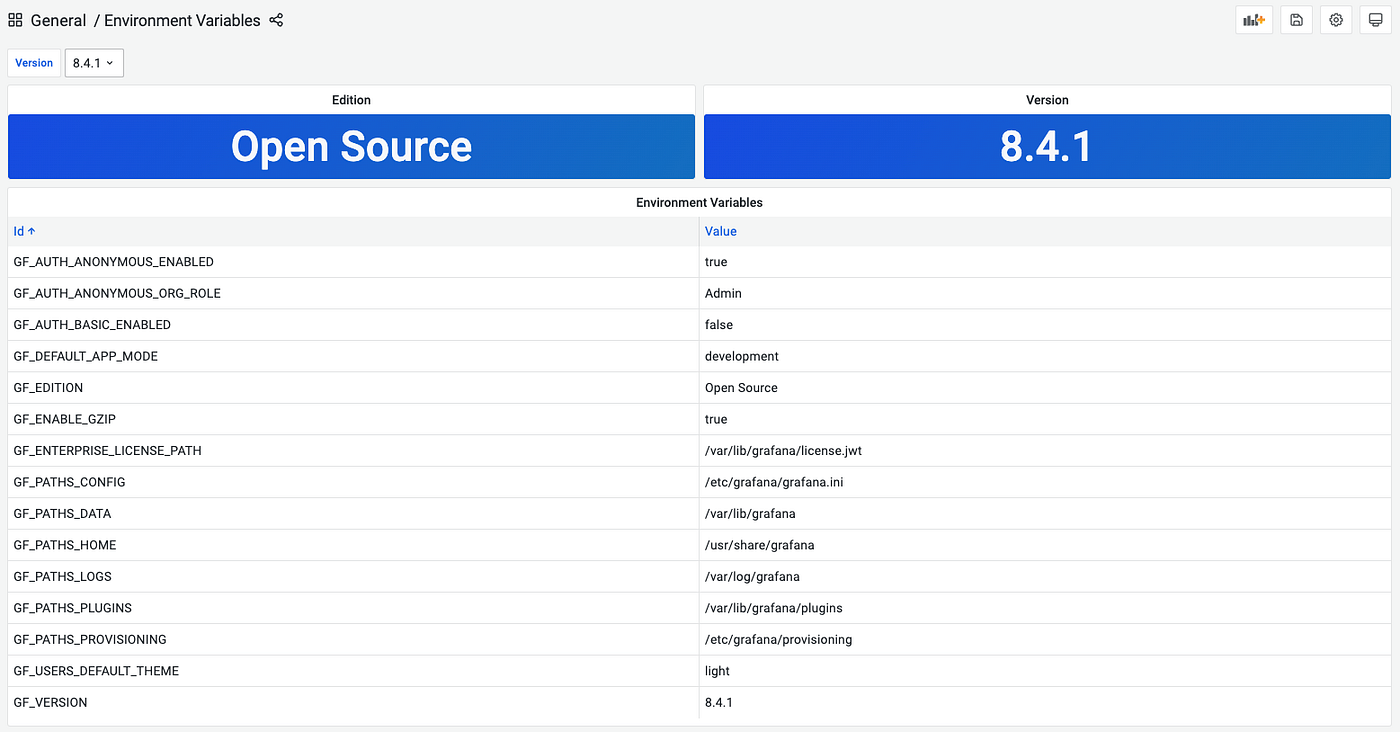1400x732 pixels.
Task: Click the 8.4.1 version stat value
Action: pos(1047,146)
